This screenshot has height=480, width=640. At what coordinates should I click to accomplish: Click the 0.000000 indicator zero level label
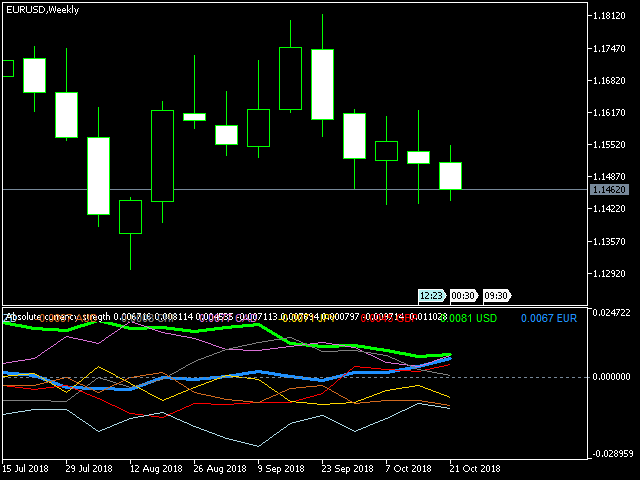pyautogui.click(x=612, y=377)
